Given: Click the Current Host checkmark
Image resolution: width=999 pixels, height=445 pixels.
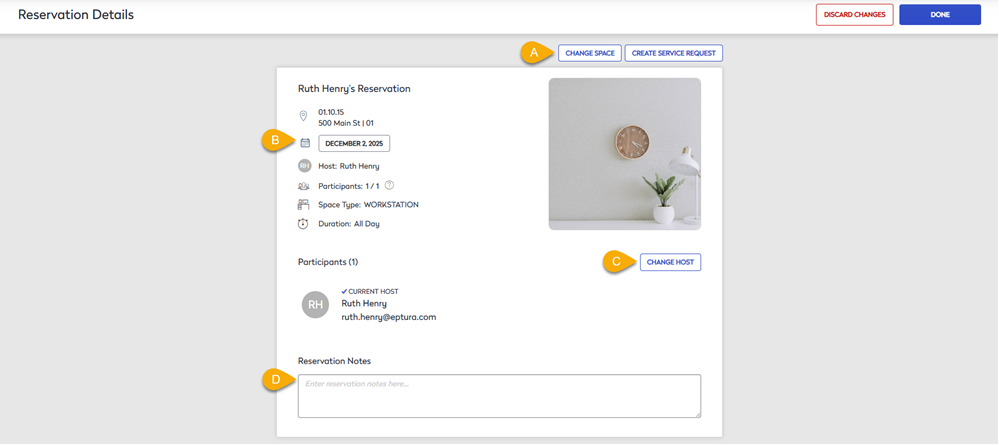Looking at the screenshot, I should coord(344,291).
